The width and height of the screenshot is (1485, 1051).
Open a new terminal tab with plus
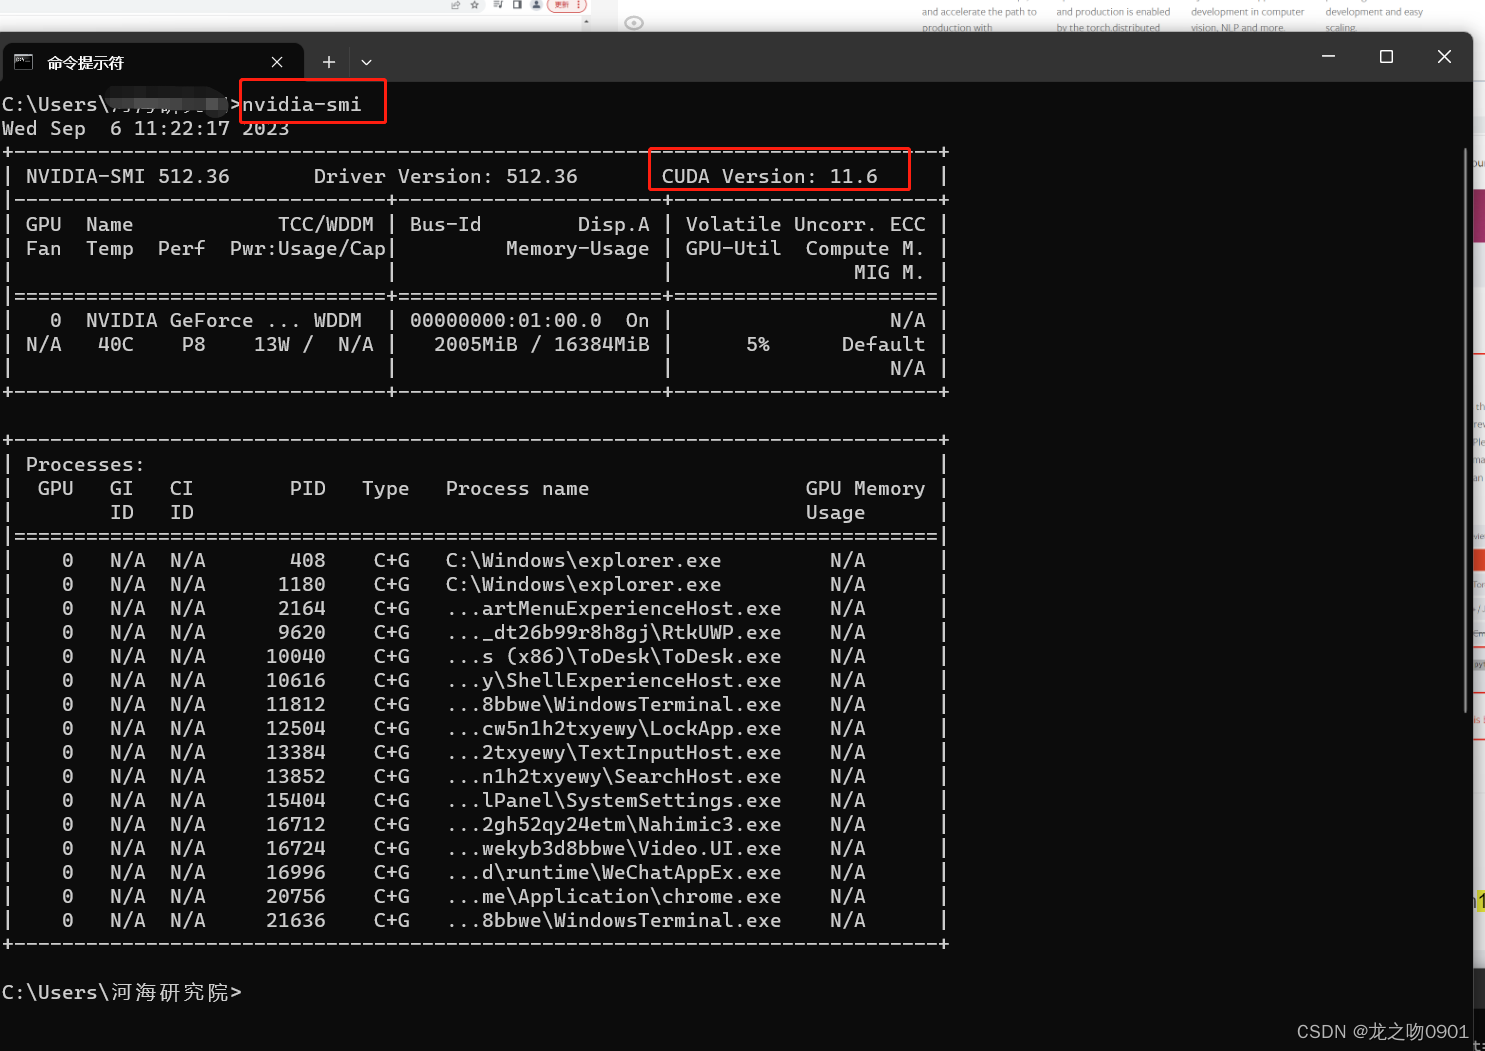click(x=328, y=62)
